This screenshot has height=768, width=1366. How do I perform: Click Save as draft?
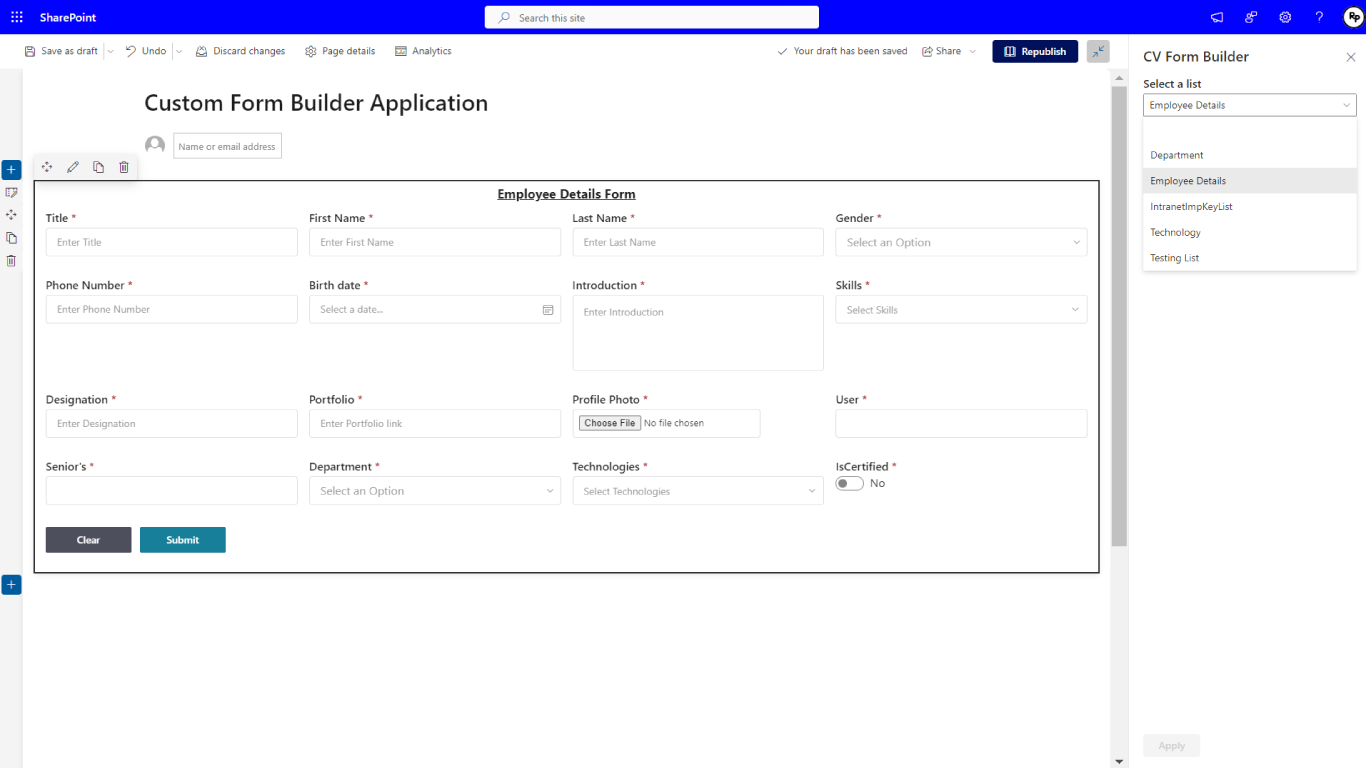pos(62,51)
